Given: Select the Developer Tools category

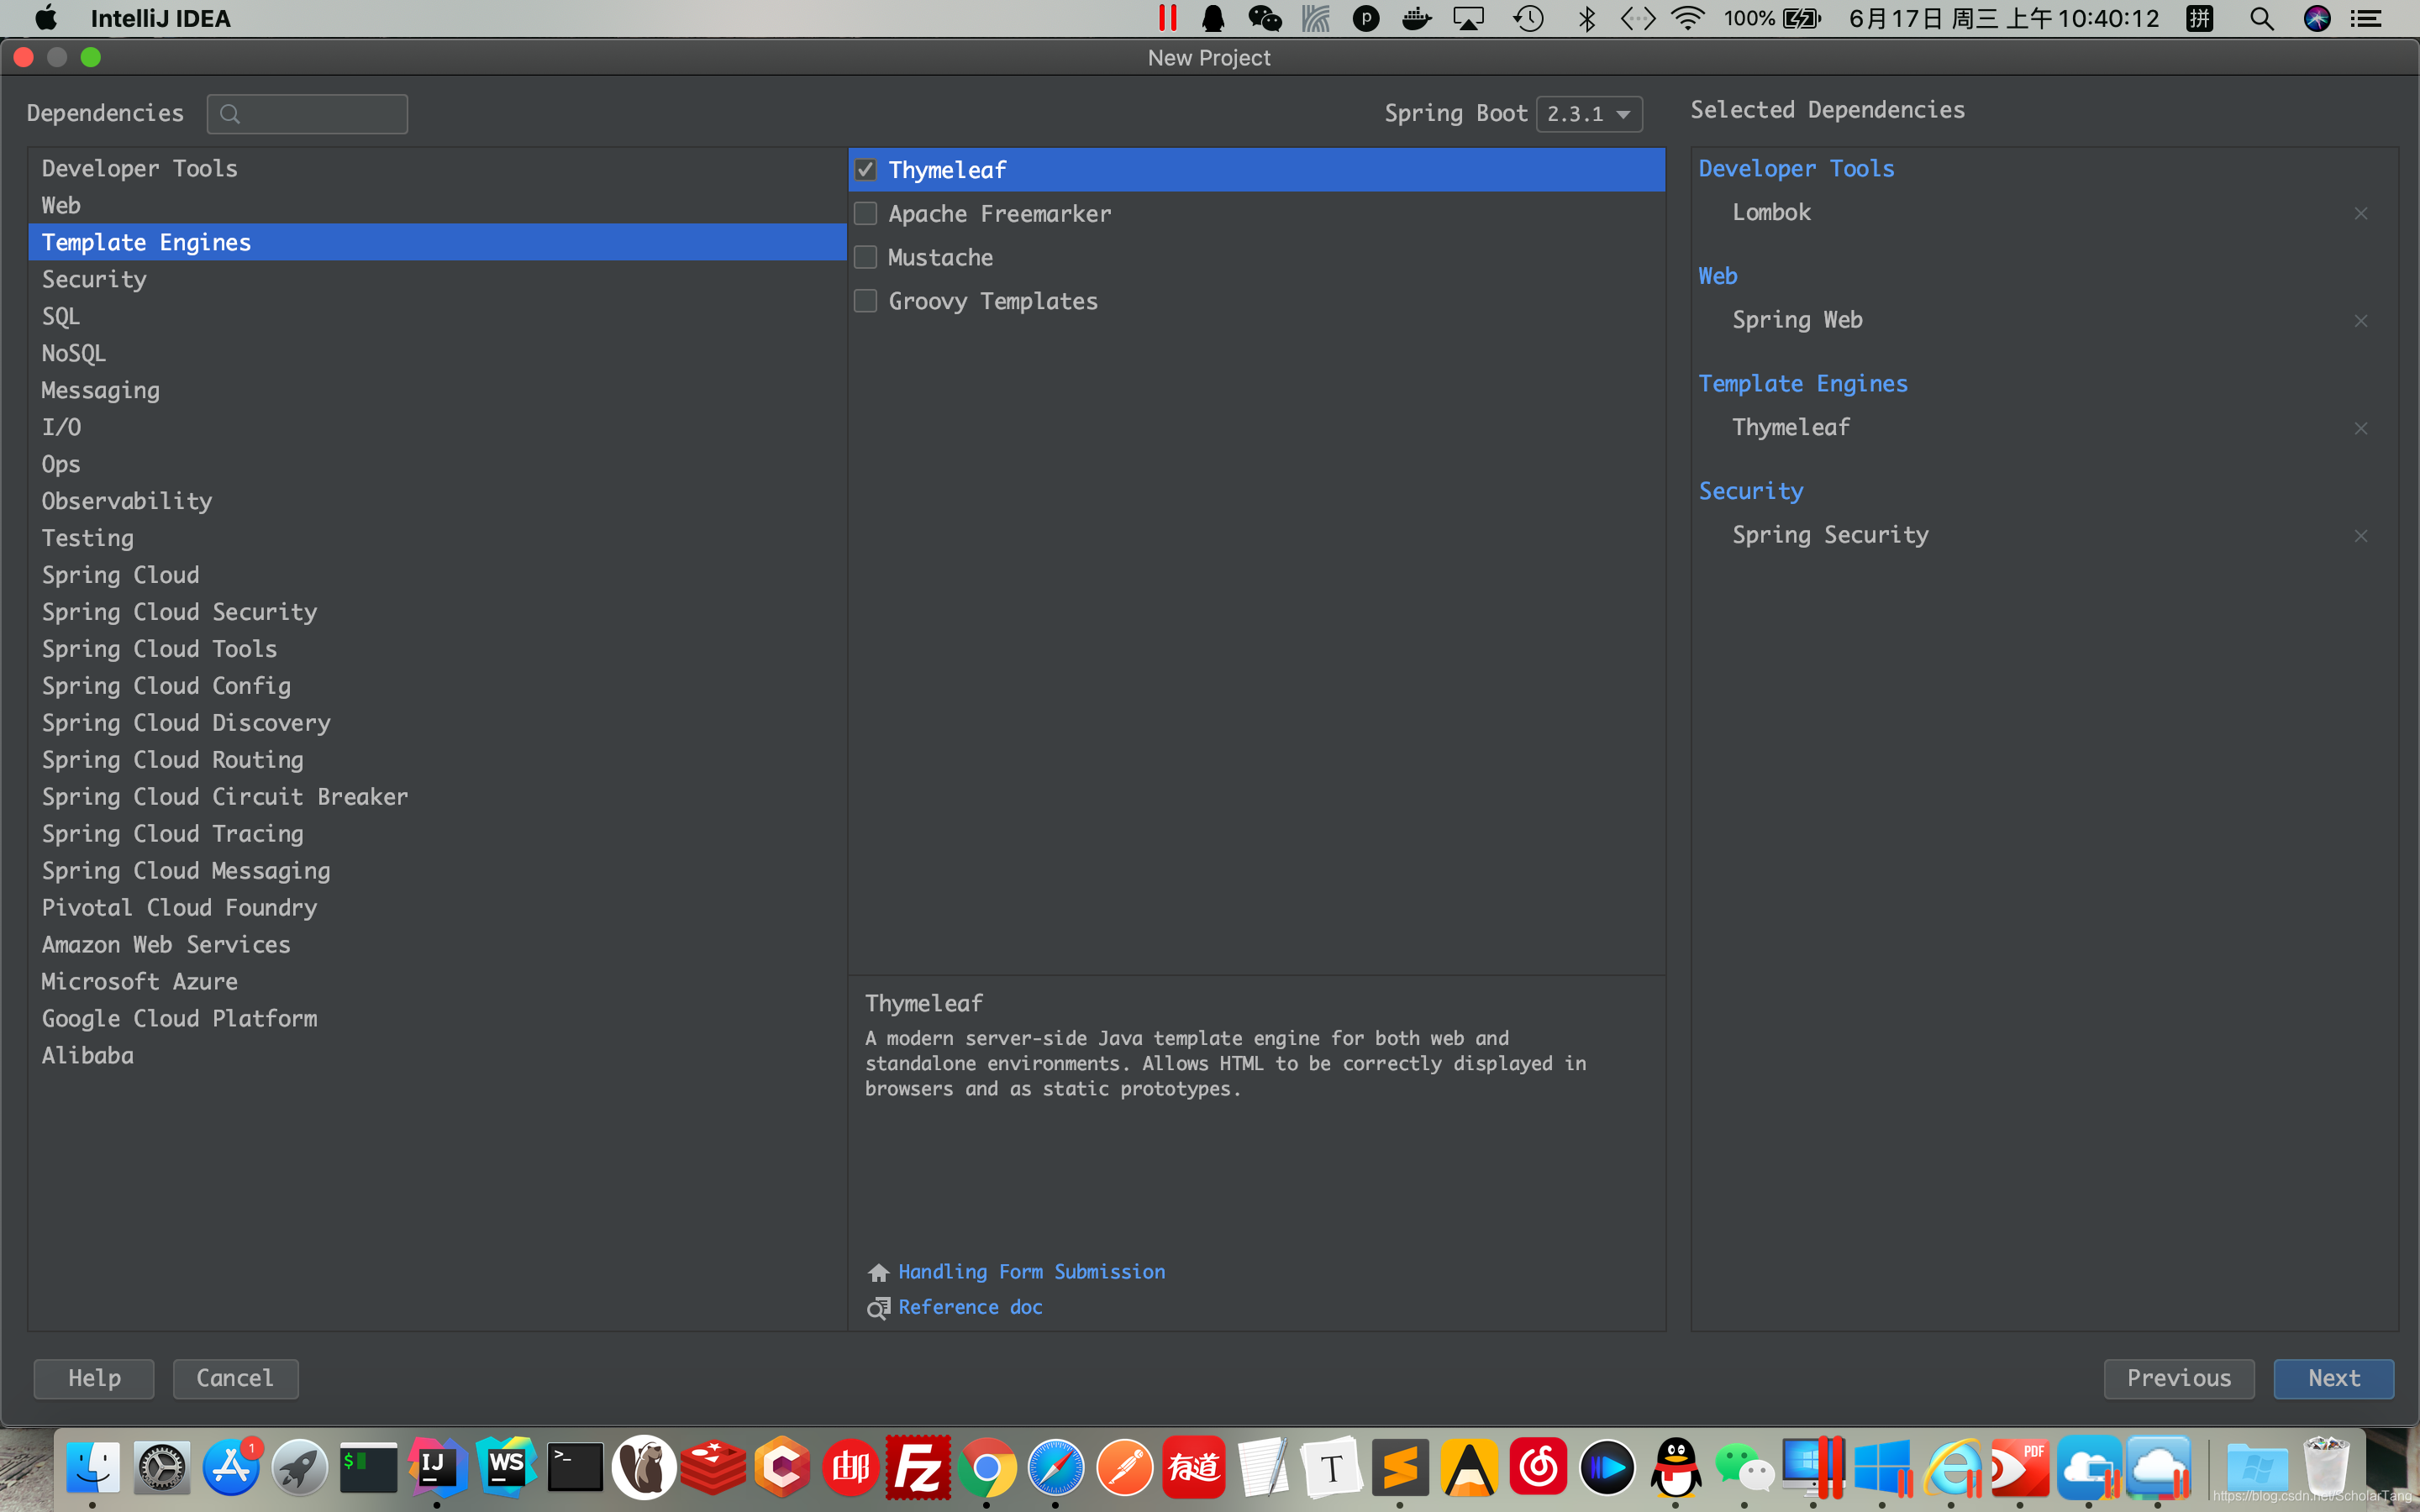Looking at the screenshot, I should point(437,168).
